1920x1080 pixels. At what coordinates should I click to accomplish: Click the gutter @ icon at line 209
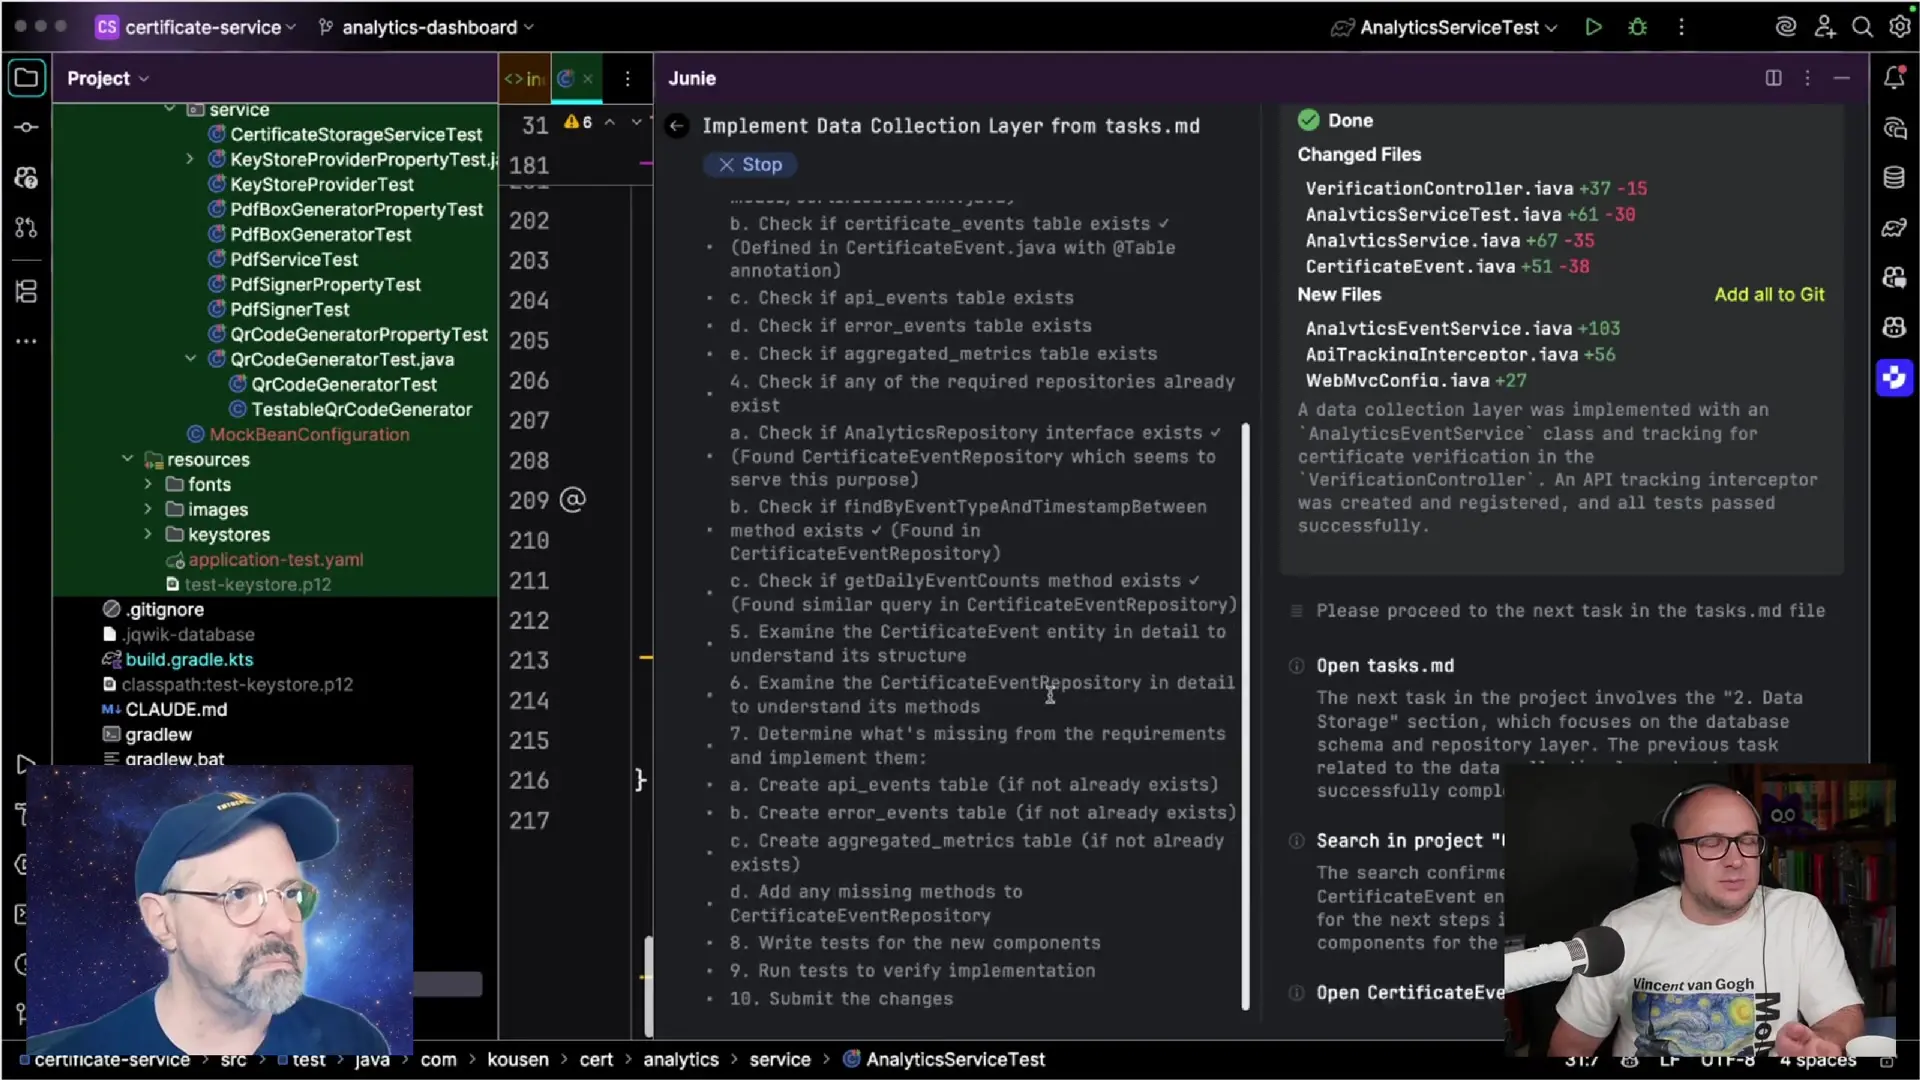pyautogui.click(x=572, y=500)
